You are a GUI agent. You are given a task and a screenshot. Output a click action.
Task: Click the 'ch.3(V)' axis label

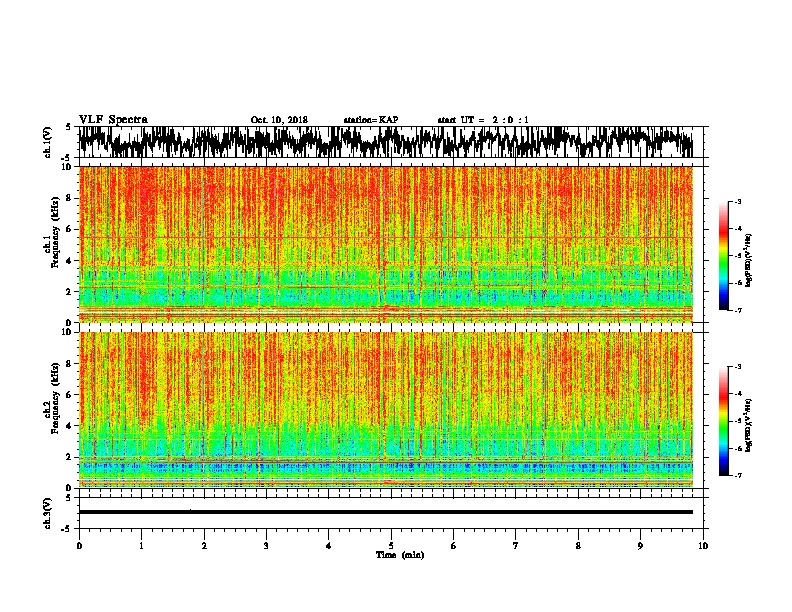click(x=47, y=513)
